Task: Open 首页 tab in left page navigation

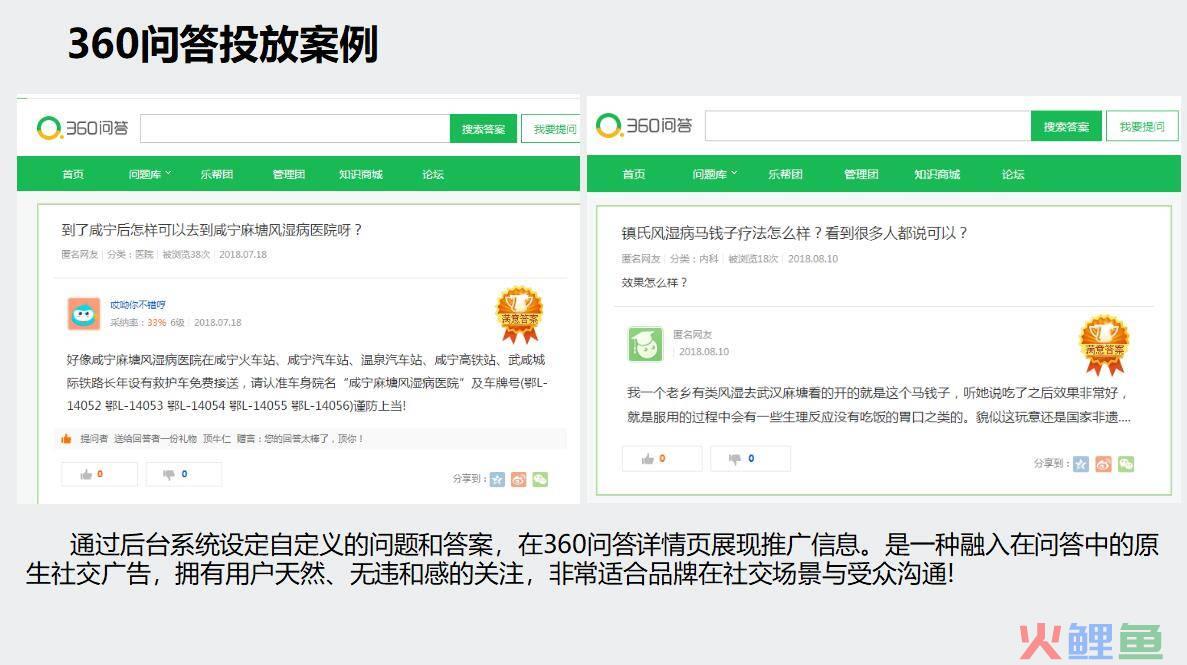Action: (73, 174)
